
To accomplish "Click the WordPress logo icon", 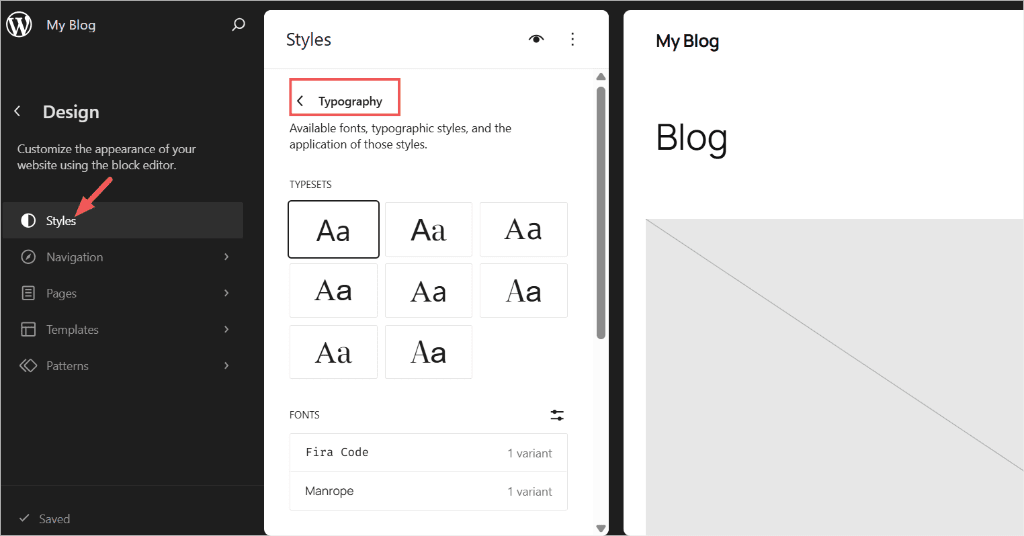I will click(19, 25).
